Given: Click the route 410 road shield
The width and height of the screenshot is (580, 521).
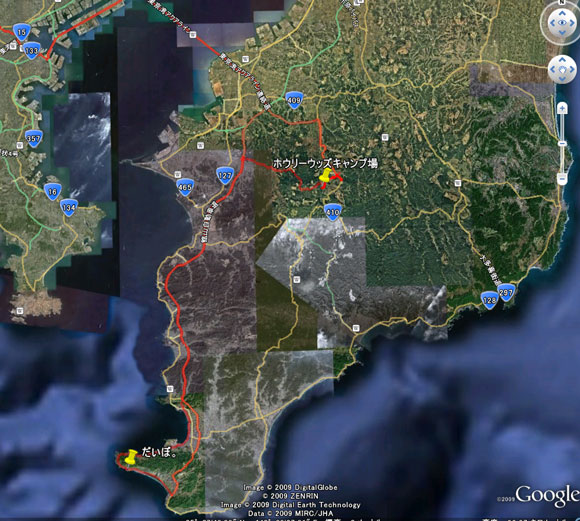Looking at the screenshot, I should click(333, 212).
